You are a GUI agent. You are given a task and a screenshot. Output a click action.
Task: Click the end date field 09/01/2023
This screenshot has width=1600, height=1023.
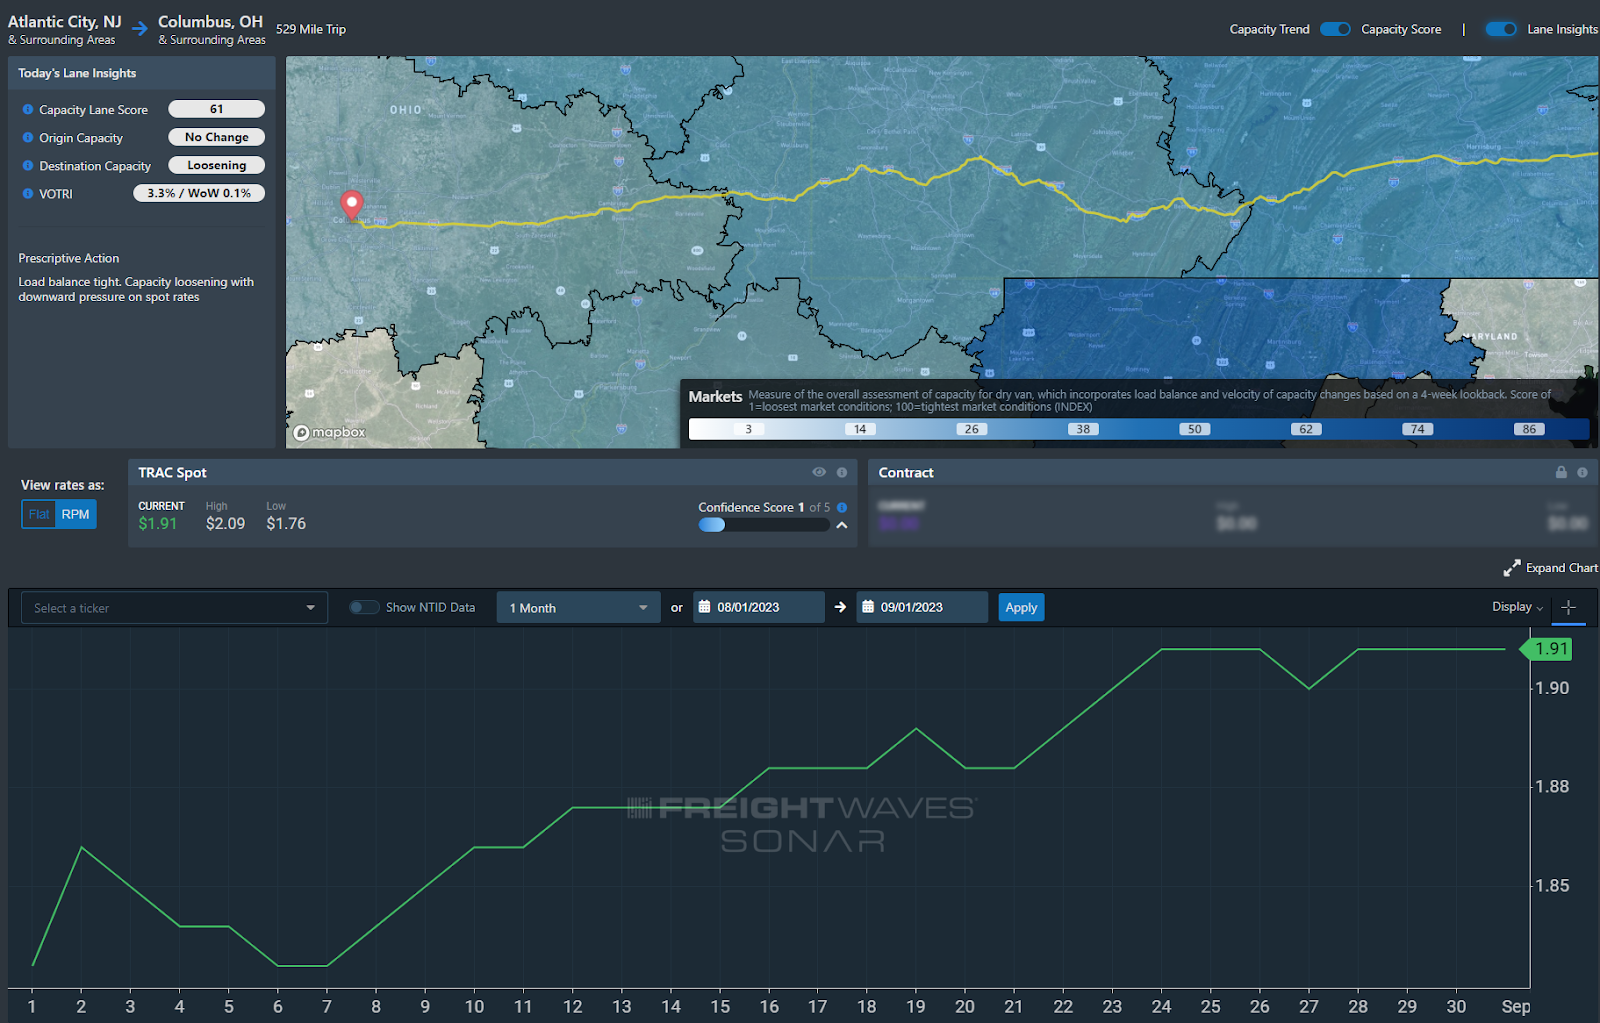click(x=922, y=607)
